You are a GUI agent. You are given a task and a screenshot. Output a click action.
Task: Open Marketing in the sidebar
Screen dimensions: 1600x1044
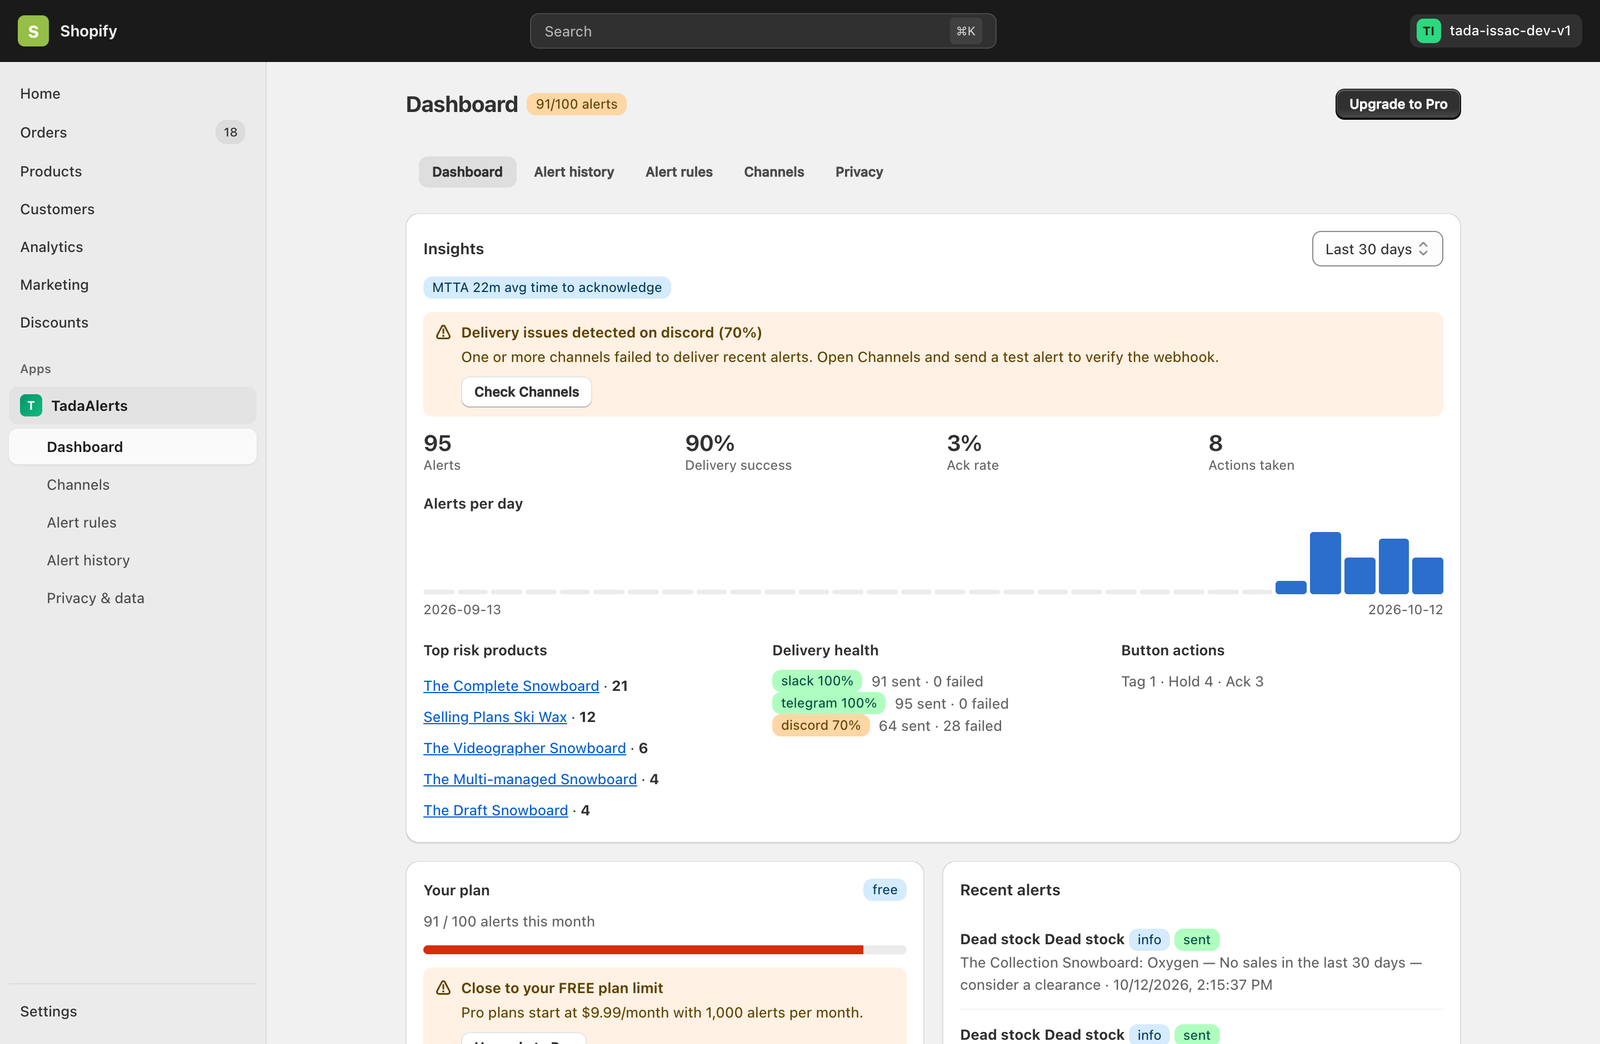coord(132,285)
